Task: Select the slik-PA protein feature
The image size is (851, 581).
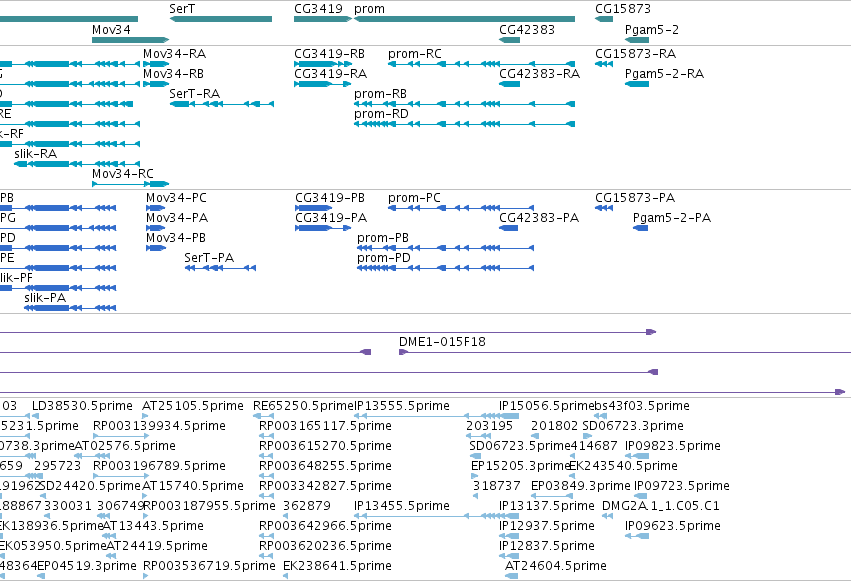Action: click(x=70, y=308)
